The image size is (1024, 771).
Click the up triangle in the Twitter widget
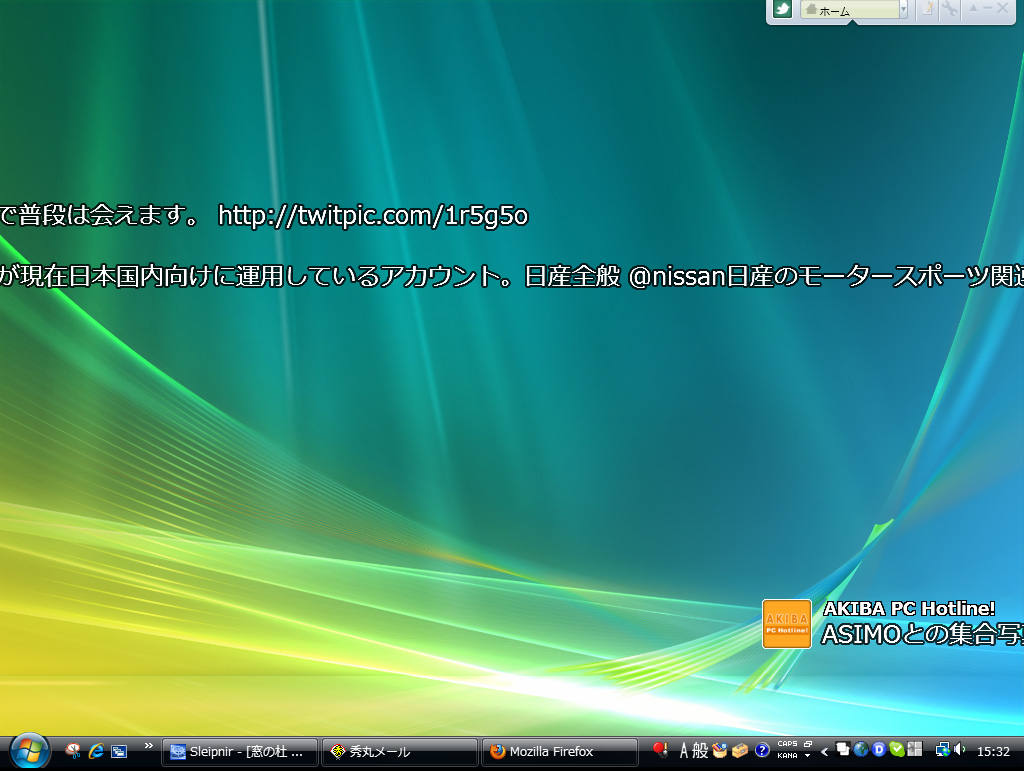tap(973, 8)
